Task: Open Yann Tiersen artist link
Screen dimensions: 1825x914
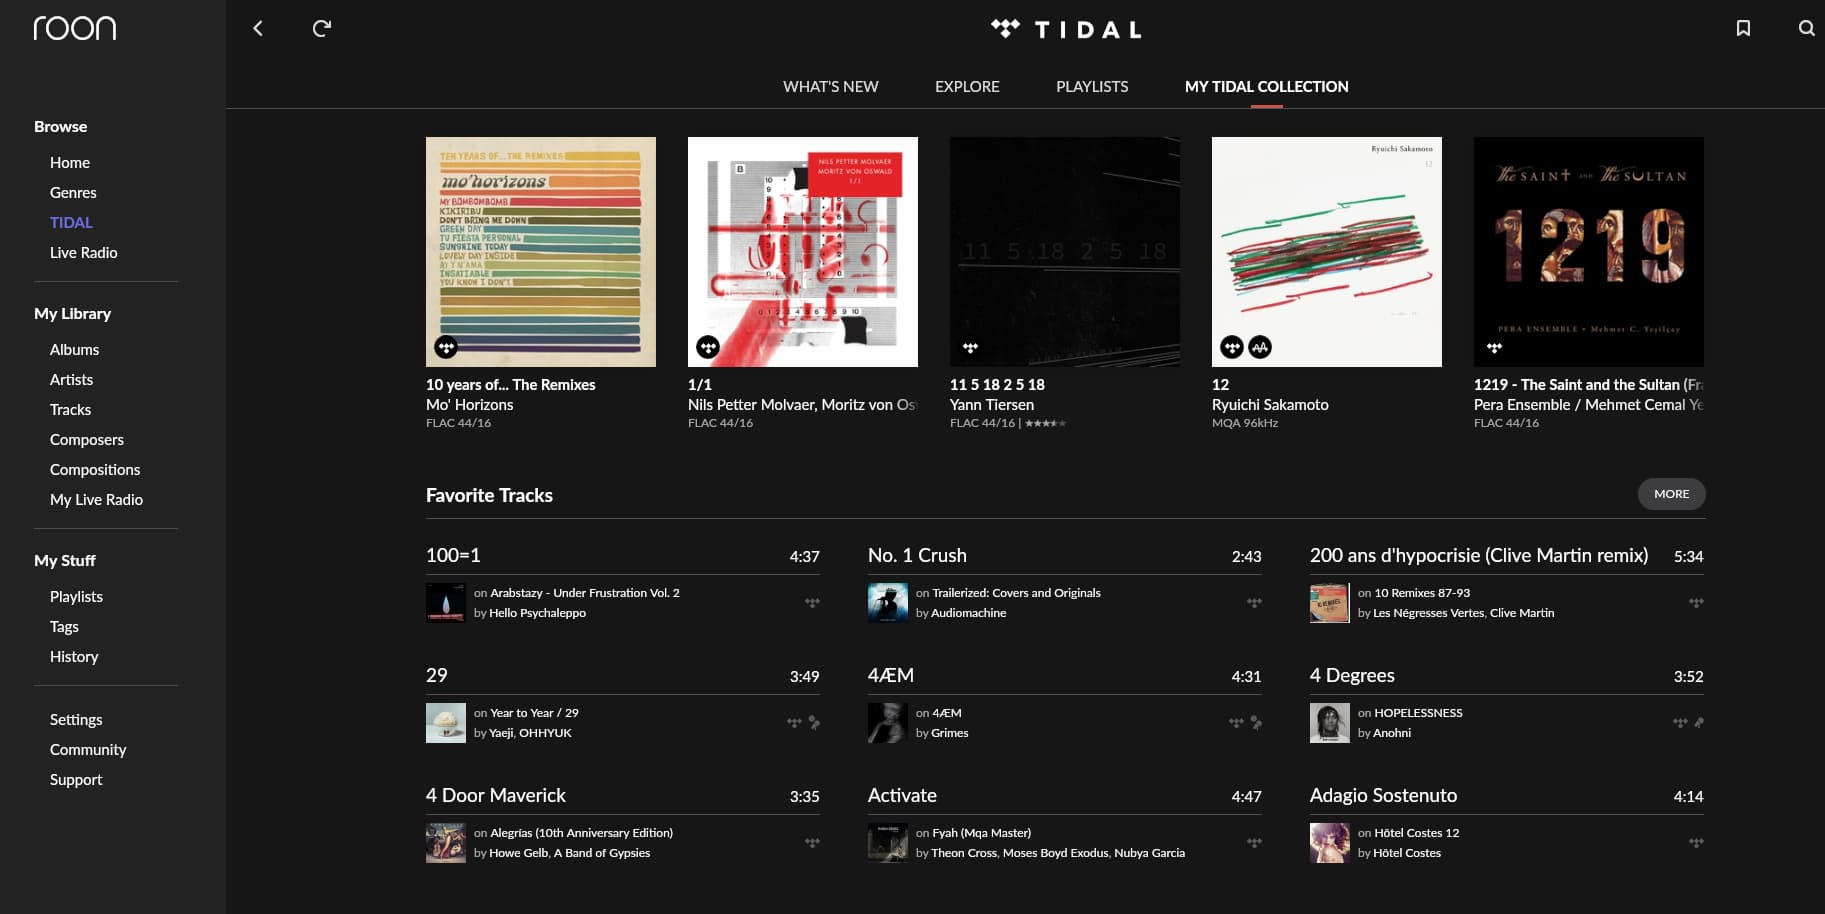Action: (x=992, y=405)
